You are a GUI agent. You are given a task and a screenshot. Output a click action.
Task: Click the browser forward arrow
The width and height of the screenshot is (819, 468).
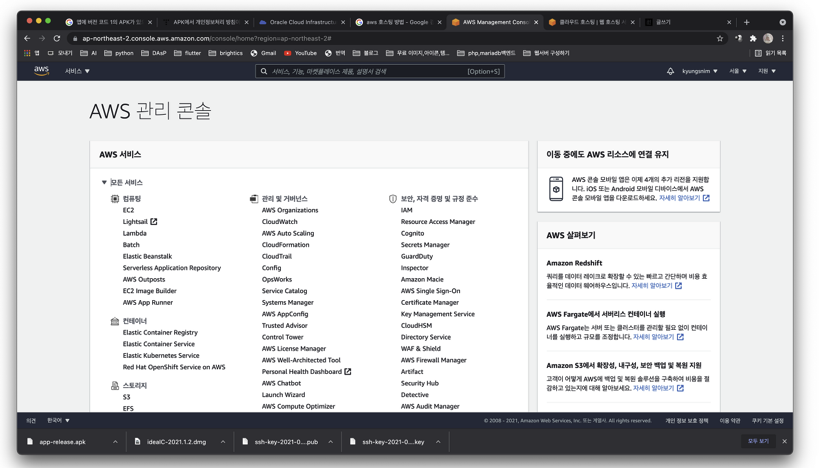[42, 38]
